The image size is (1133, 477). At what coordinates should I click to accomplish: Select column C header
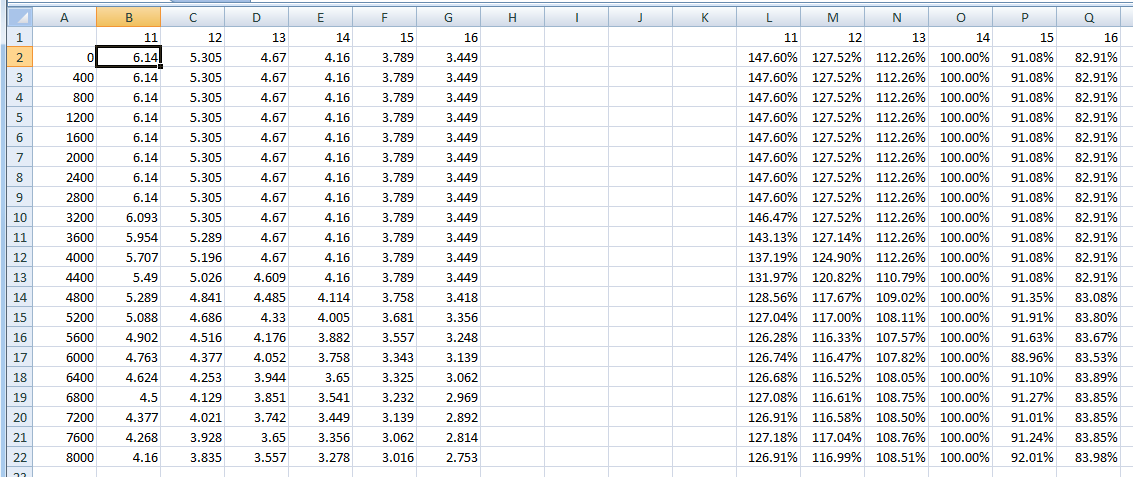(x=192, y=17)
